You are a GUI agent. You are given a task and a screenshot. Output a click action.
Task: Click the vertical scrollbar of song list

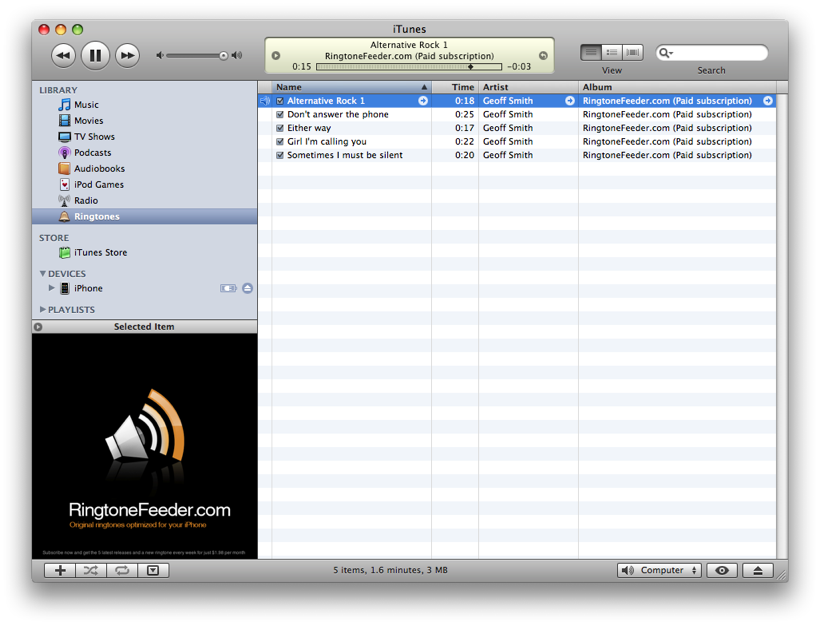[782, 326]
